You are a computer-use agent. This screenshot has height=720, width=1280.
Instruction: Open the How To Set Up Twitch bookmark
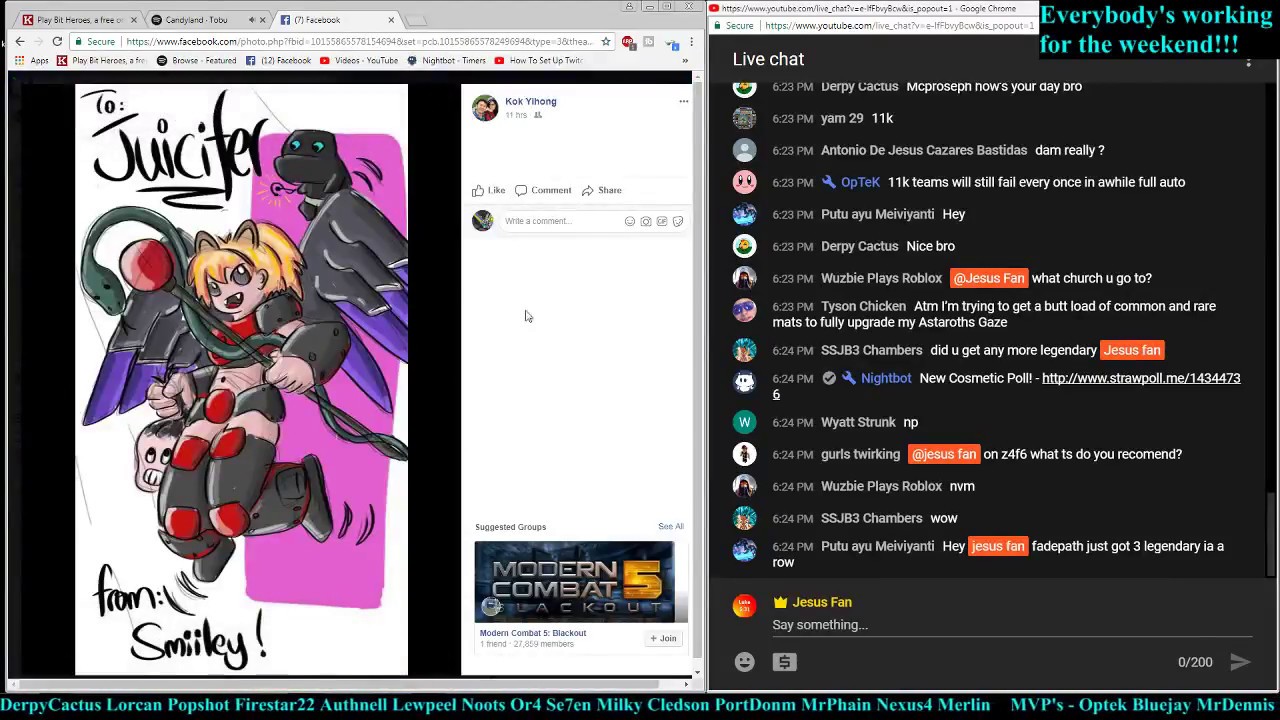(538, 61)
